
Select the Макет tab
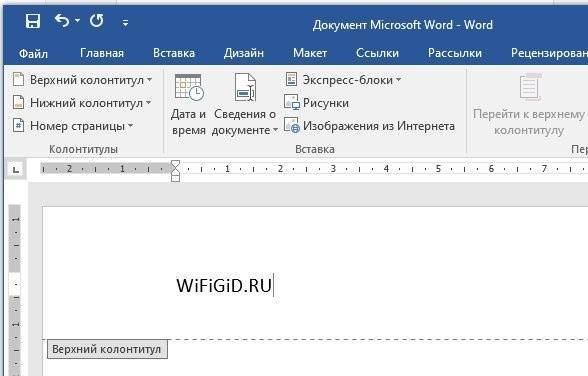pos(310,53)
